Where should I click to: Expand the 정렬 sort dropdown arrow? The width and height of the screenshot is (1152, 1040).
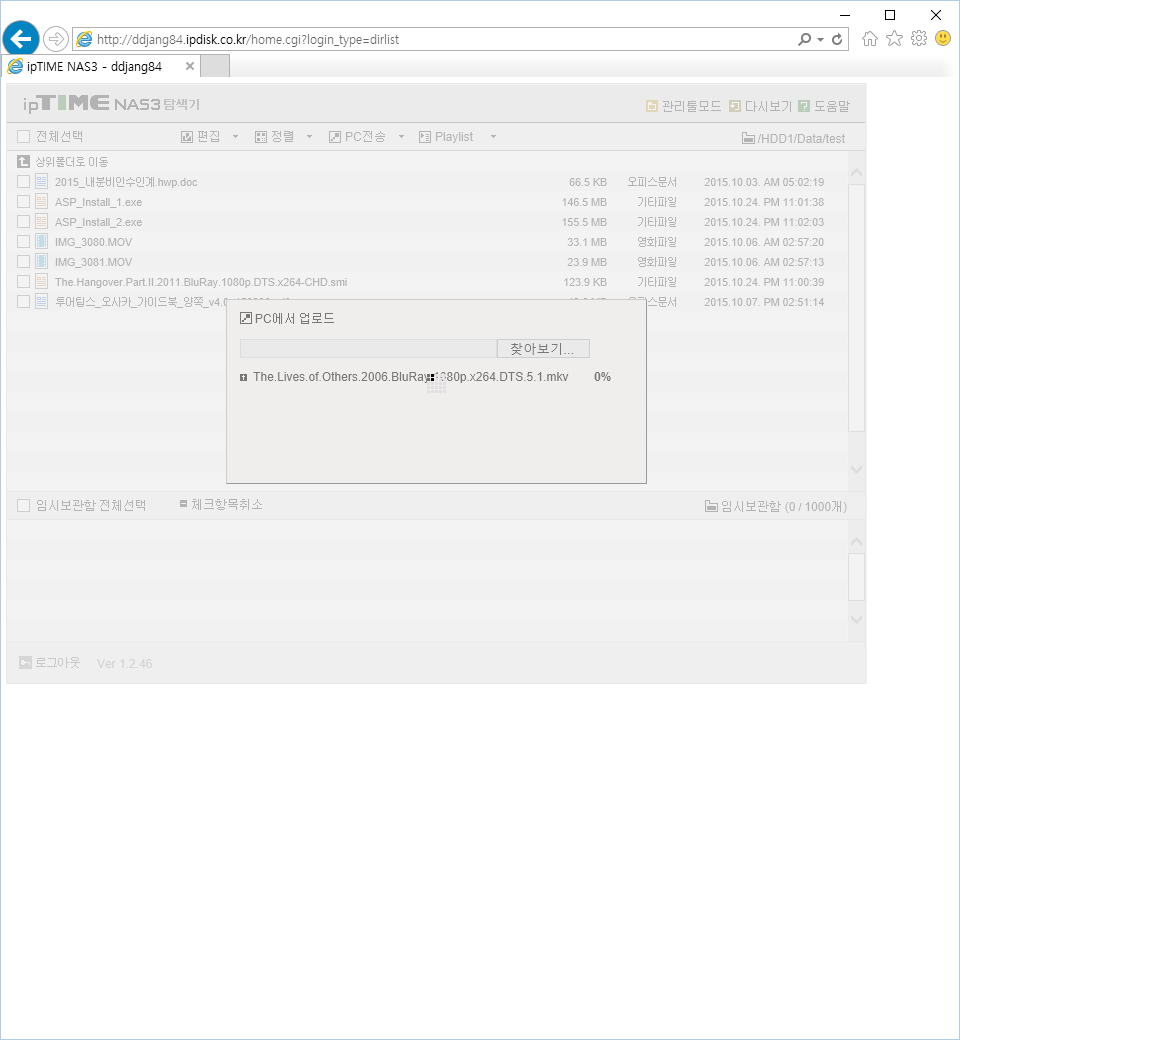(309, 137)
